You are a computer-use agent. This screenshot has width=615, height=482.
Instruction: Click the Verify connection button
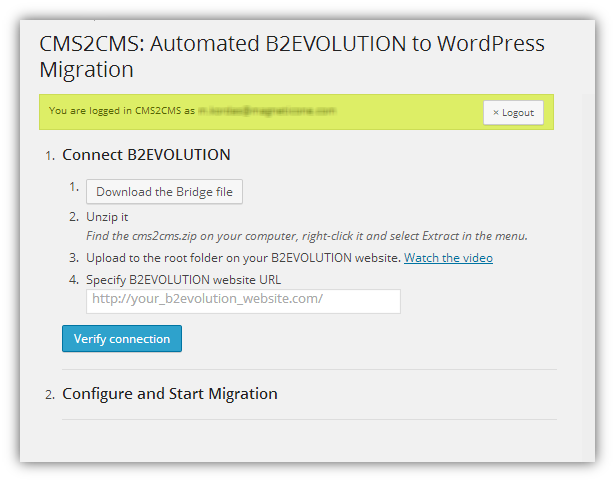click(122, 338)
